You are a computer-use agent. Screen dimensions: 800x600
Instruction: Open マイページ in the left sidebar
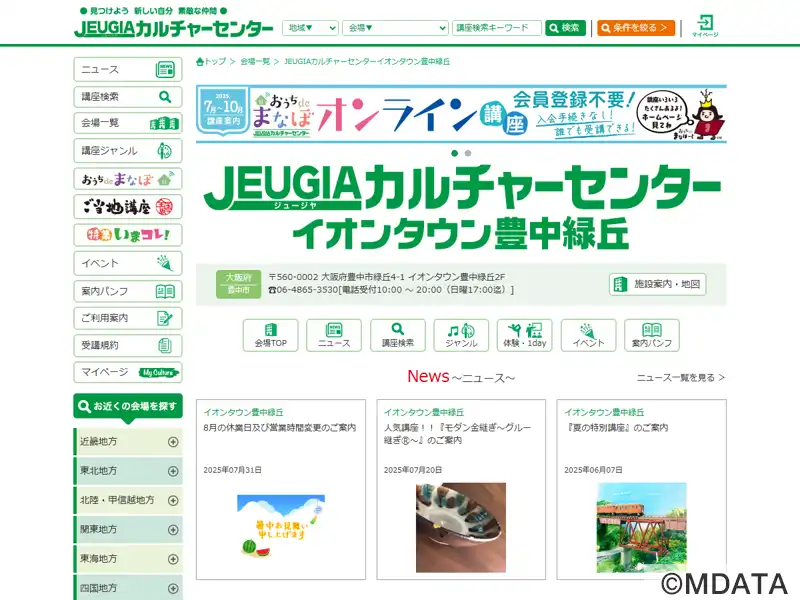pyautogui.click(x=128, y=372)
